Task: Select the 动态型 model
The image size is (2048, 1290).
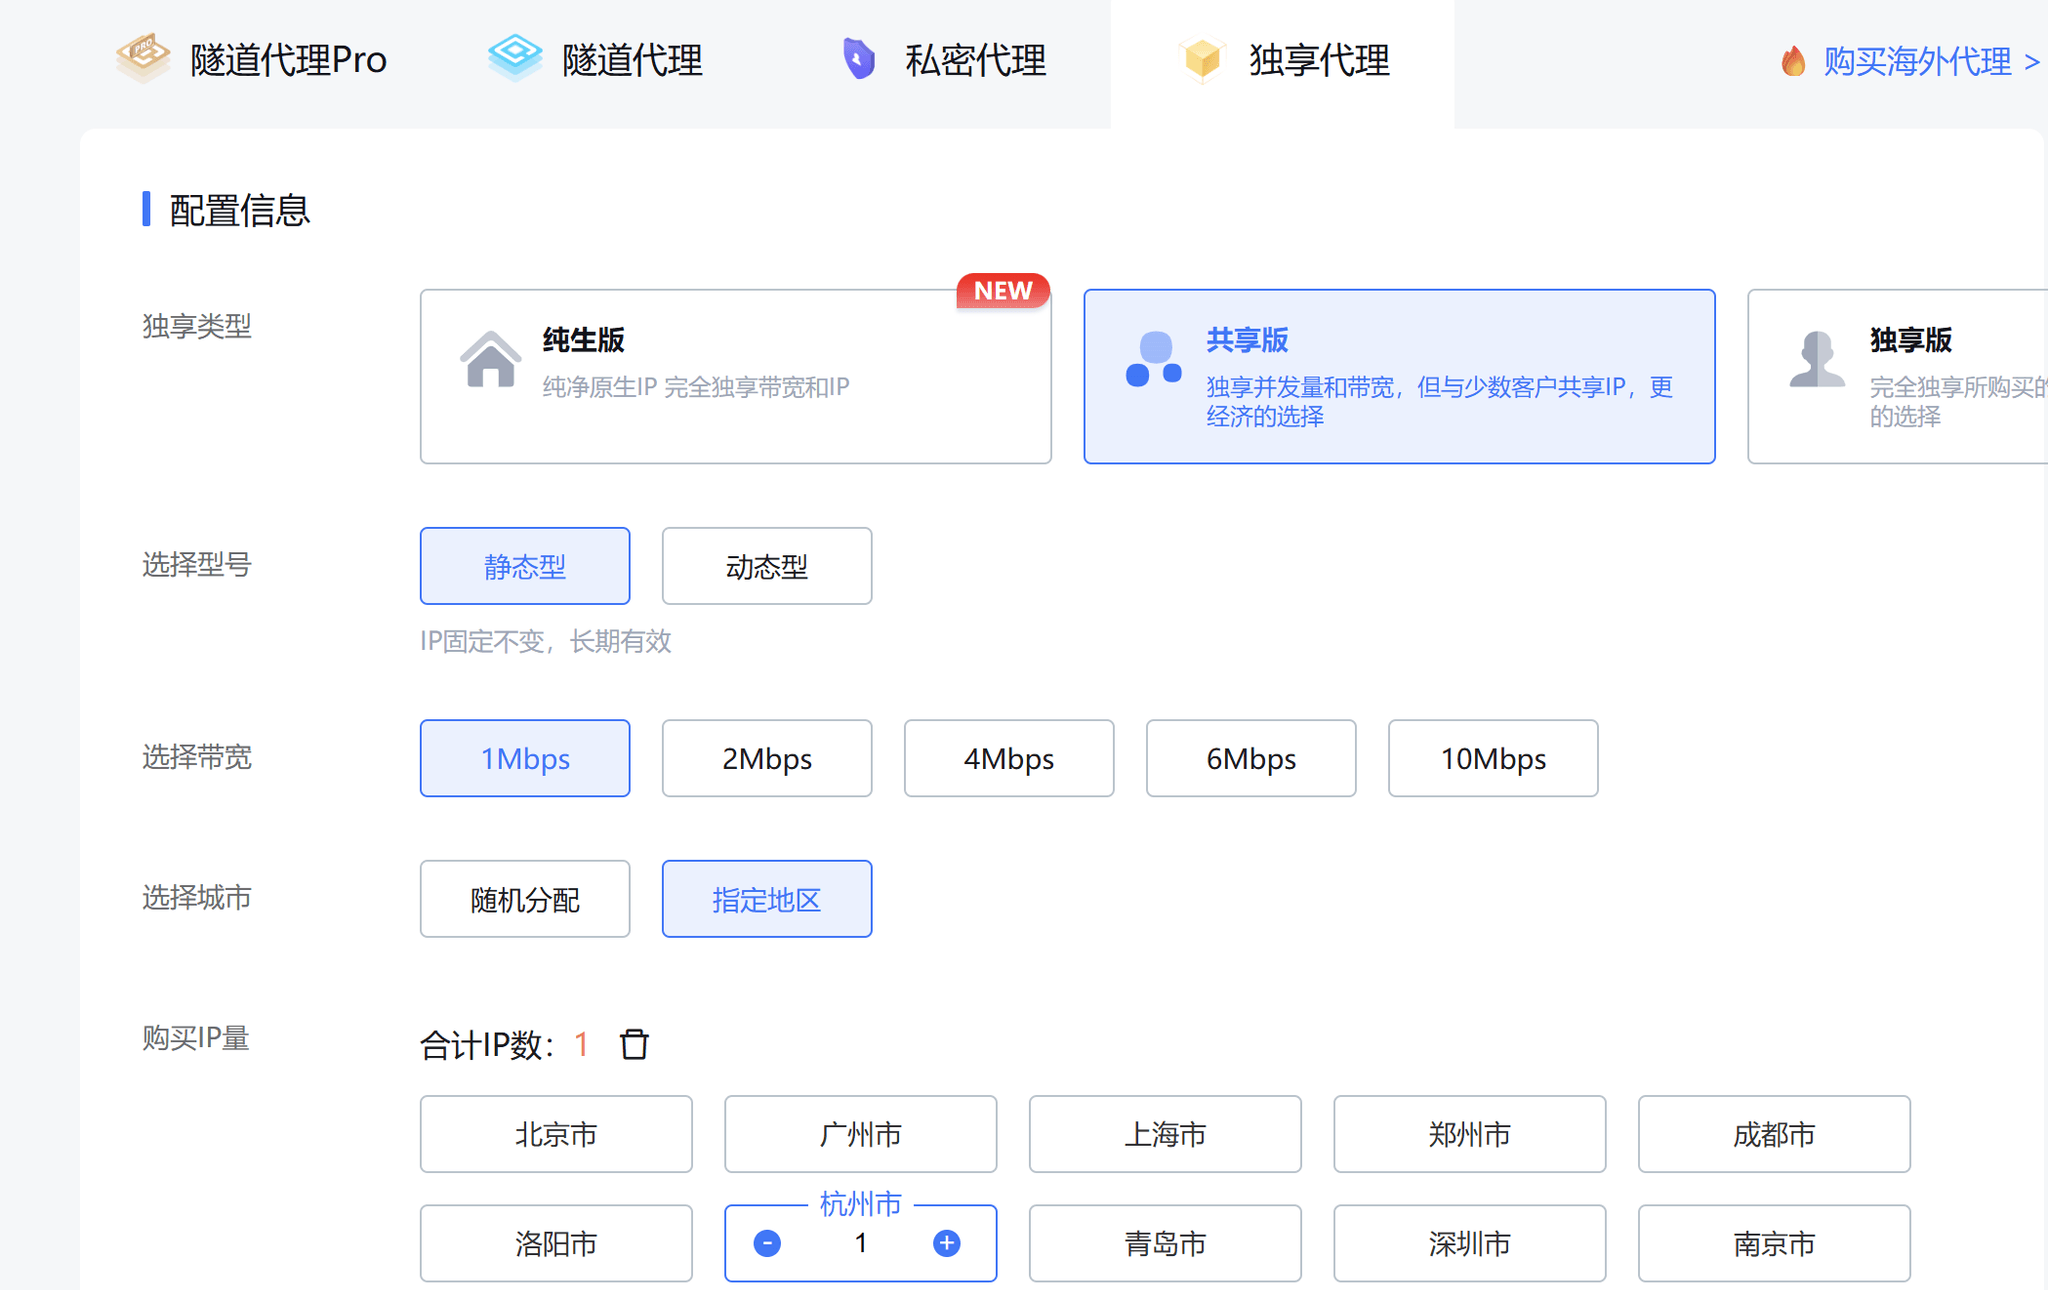Action: click(767, 566)
